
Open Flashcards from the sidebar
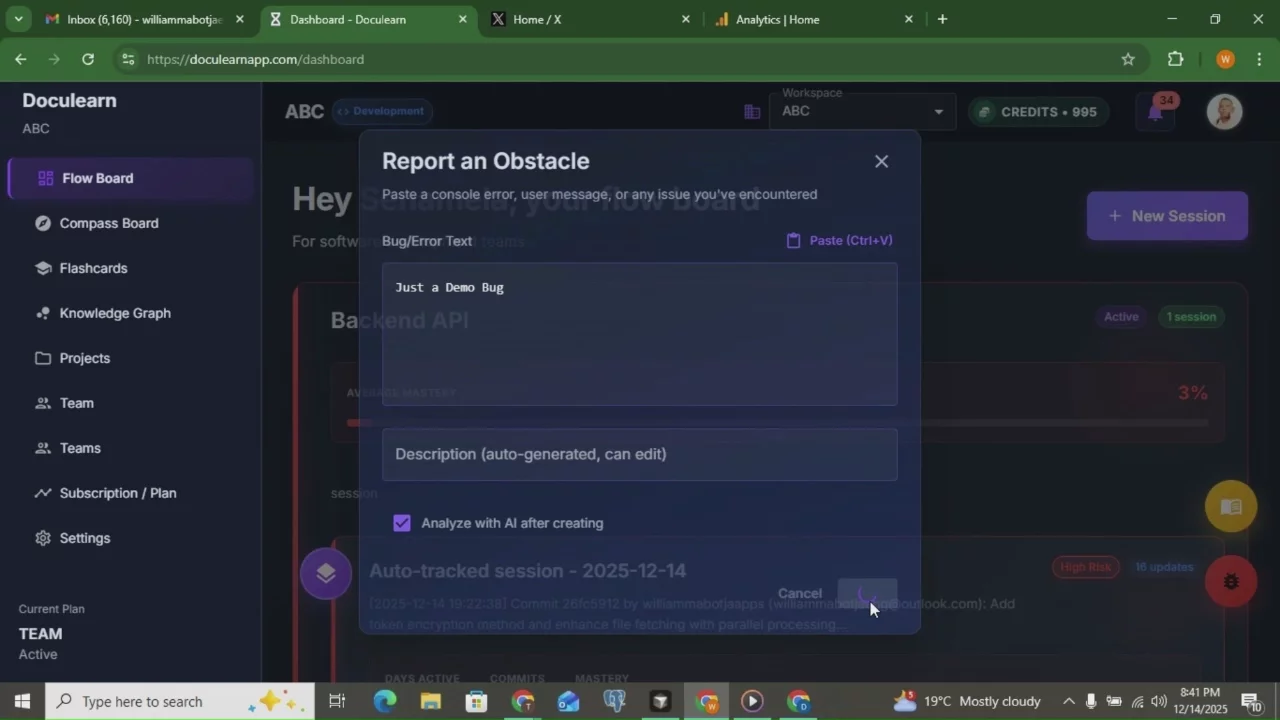point(93,268)
